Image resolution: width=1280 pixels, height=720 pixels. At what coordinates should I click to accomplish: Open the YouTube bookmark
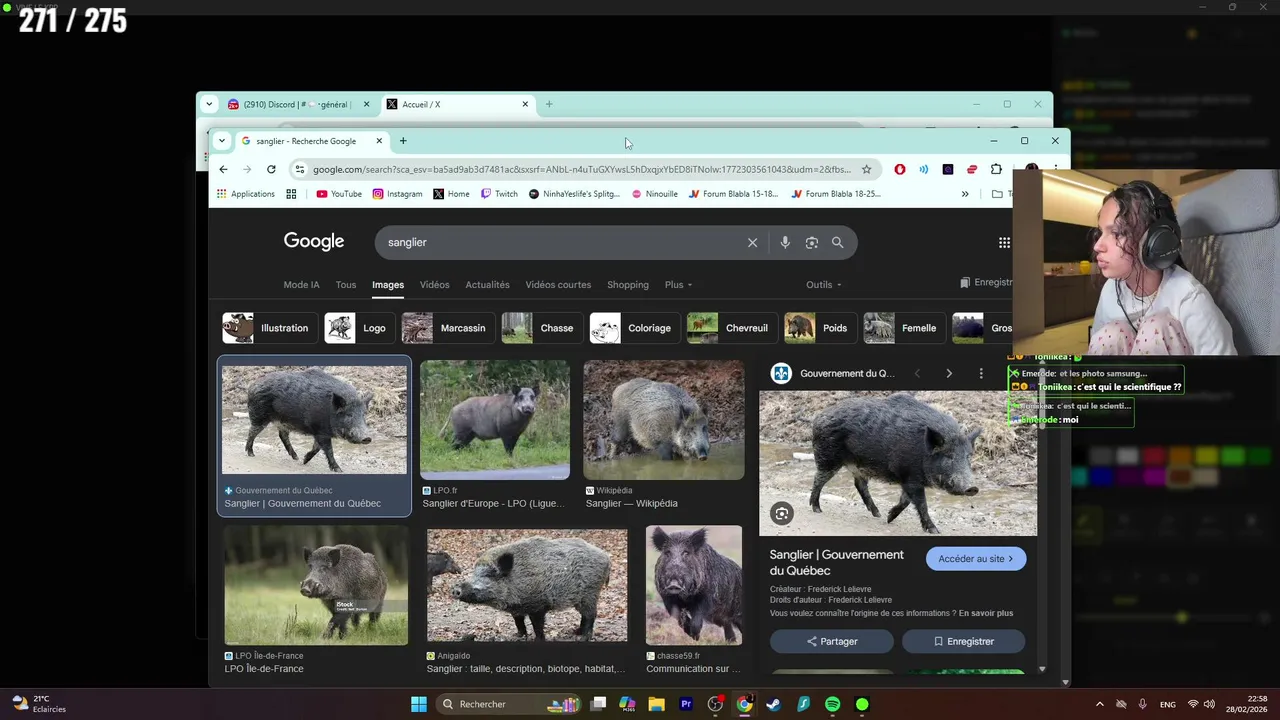(x=339, y=194)
